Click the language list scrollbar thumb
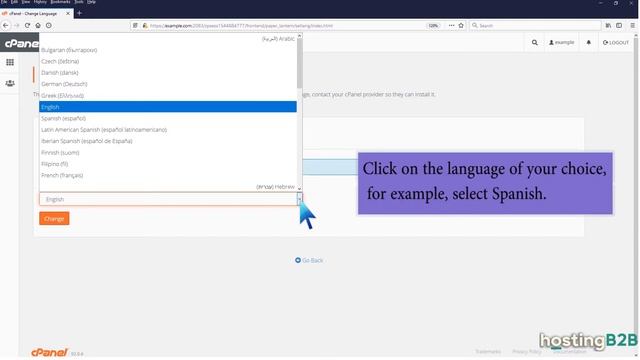Image resolution: width=640 pixels, height=360 pixels. (x=300, y=63)
